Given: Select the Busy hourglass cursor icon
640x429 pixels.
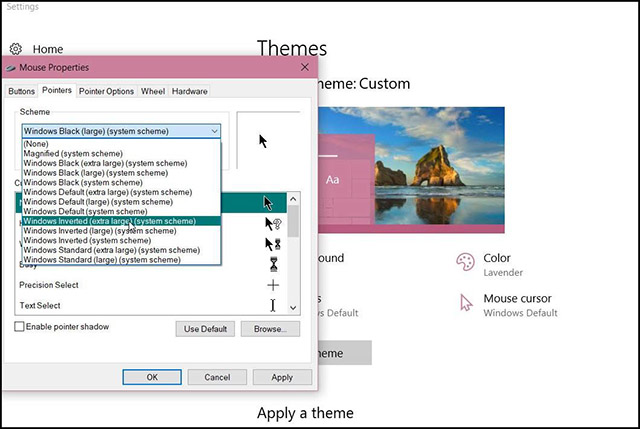Looking at the screenshot, I should point(272,265).
